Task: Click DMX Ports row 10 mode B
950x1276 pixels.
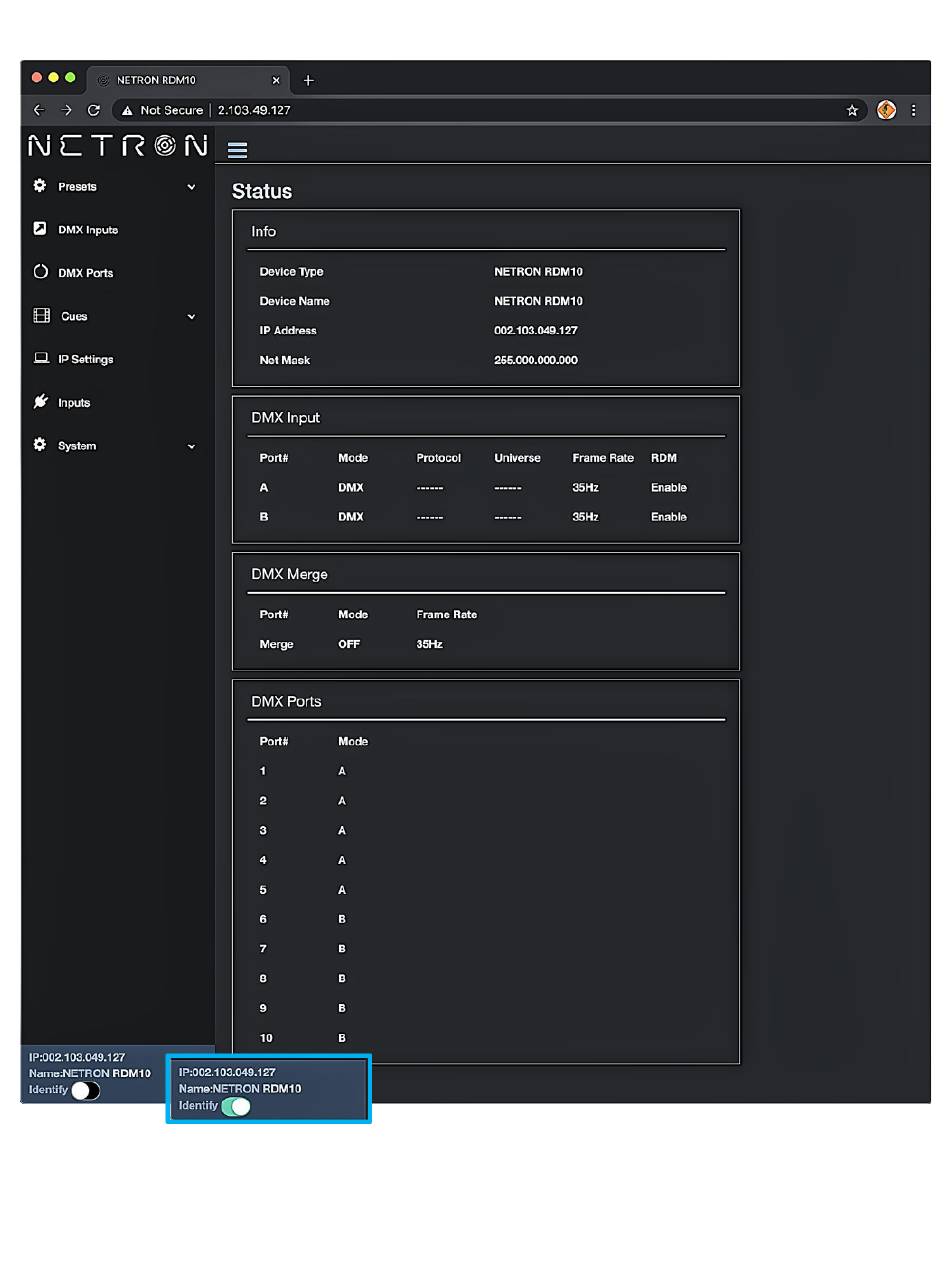Action: (342, 1038)
